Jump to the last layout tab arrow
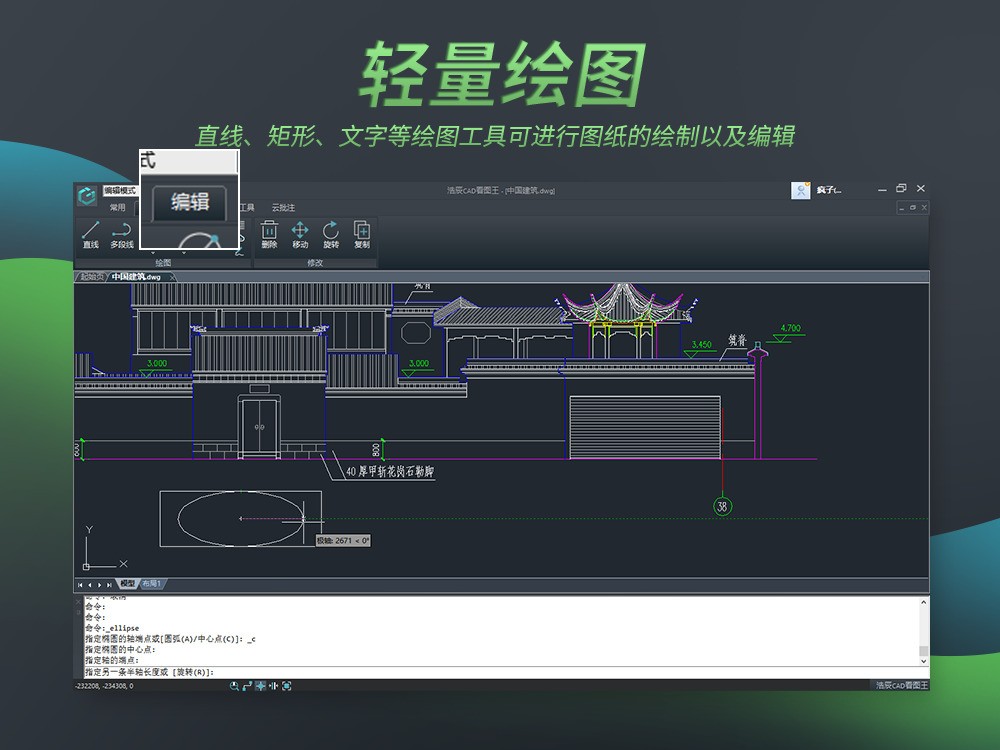 (109, 584)
